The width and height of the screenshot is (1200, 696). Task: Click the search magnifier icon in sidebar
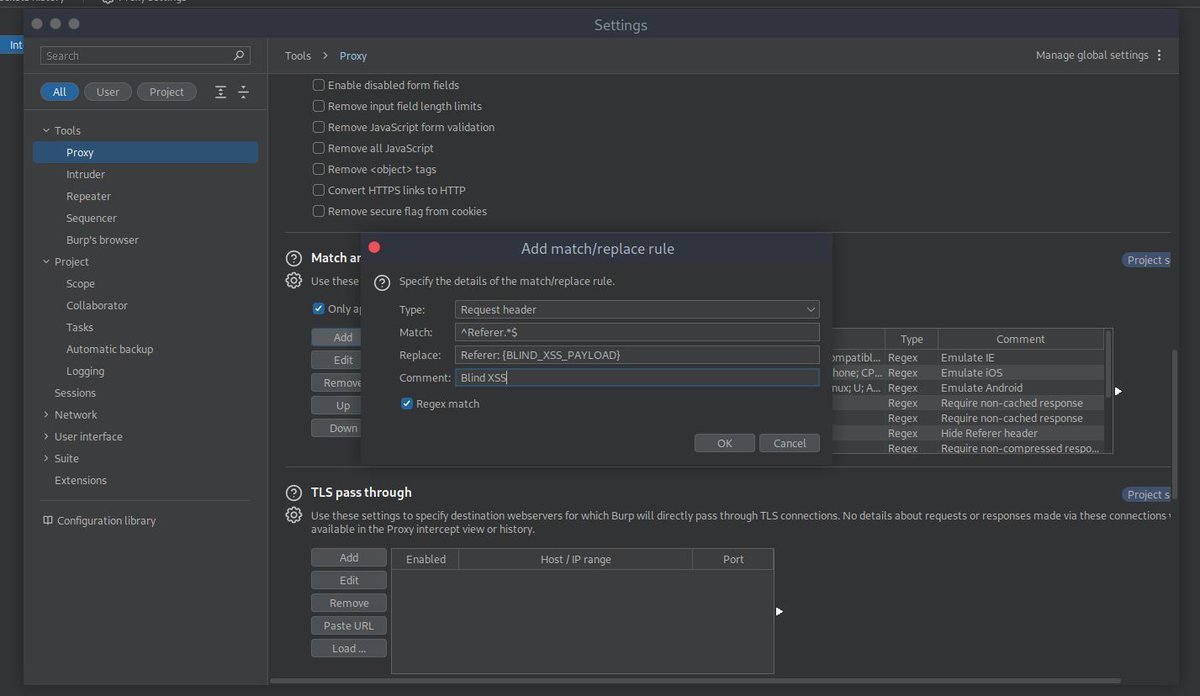pos(239,56)
